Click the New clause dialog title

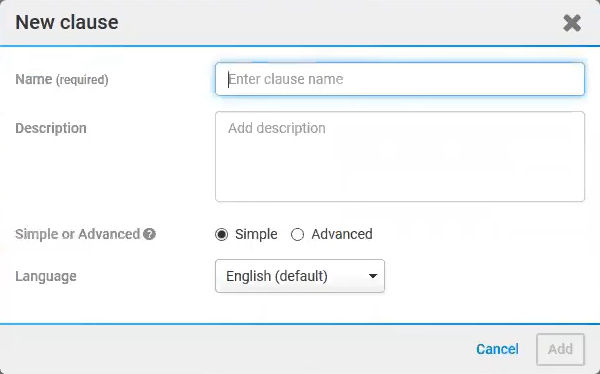pyautogui.click(x=67, y=22)
